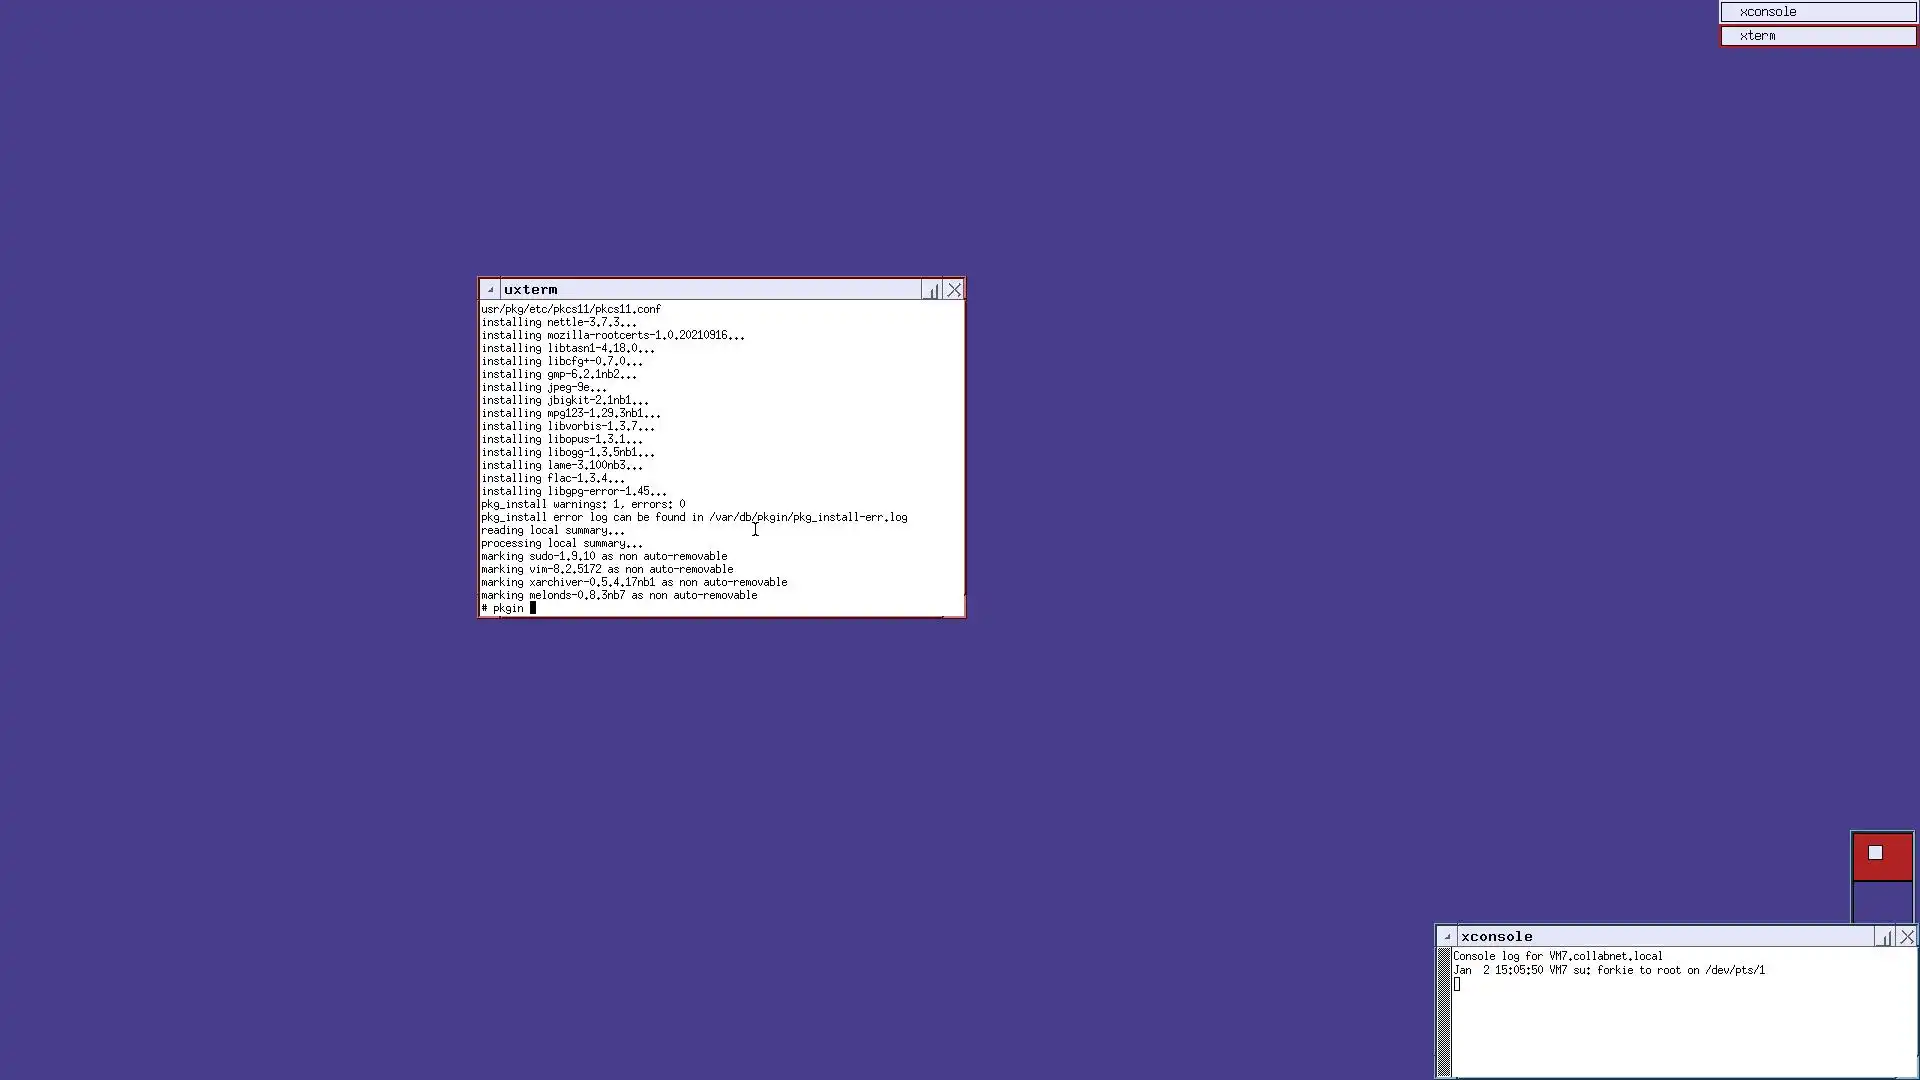
Task: Click the 'installing mozilla-rootcerts' output line
Action: click(612, 336)
